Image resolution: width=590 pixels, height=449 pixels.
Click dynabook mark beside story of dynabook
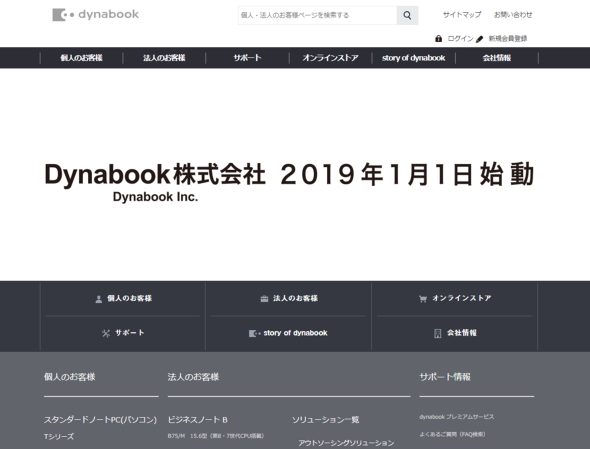[x=254, y=333]
